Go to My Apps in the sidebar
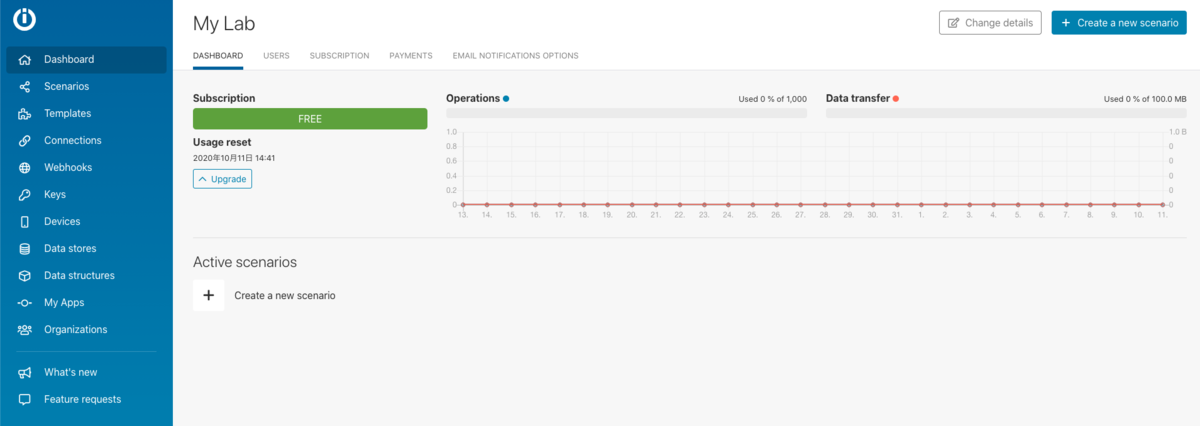1200x426 pixels. [86, 303]
